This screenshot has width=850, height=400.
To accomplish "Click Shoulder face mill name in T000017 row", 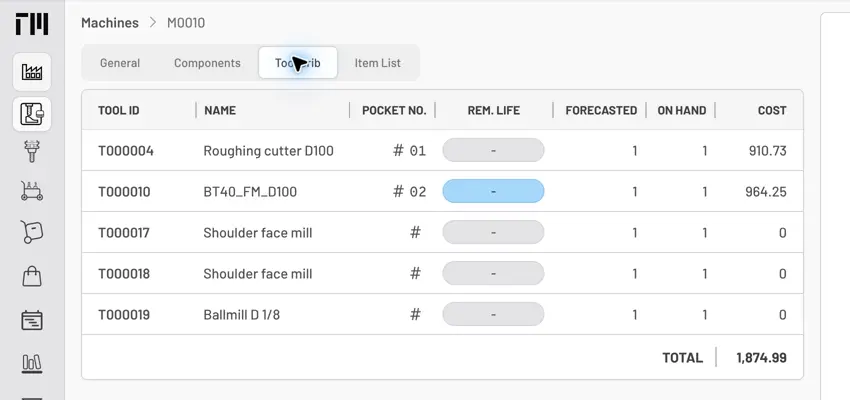I will 257,233.
